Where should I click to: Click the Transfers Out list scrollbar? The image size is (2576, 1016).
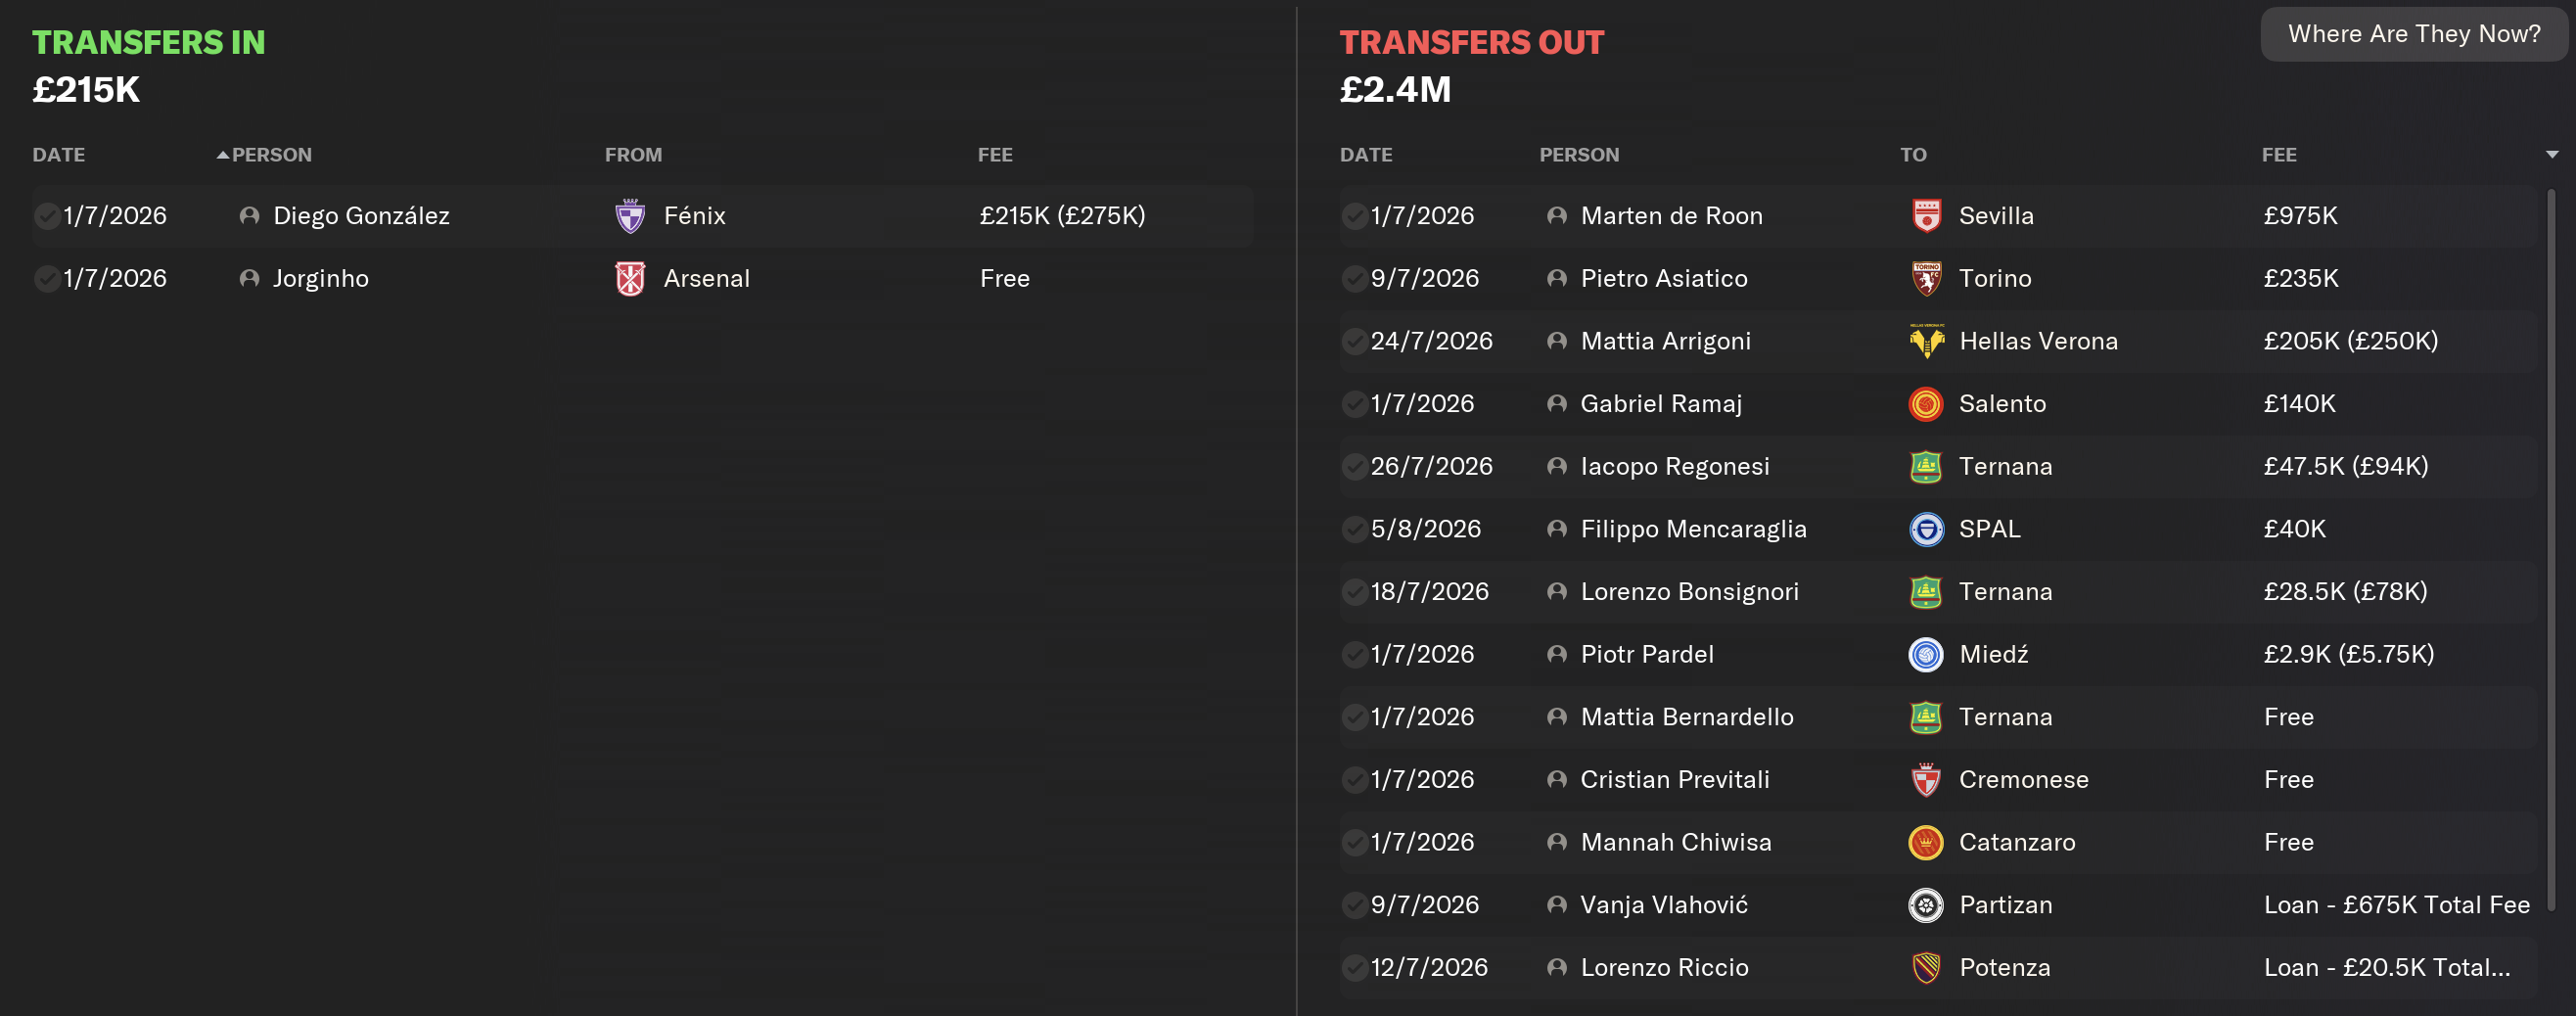point(2551,550)
